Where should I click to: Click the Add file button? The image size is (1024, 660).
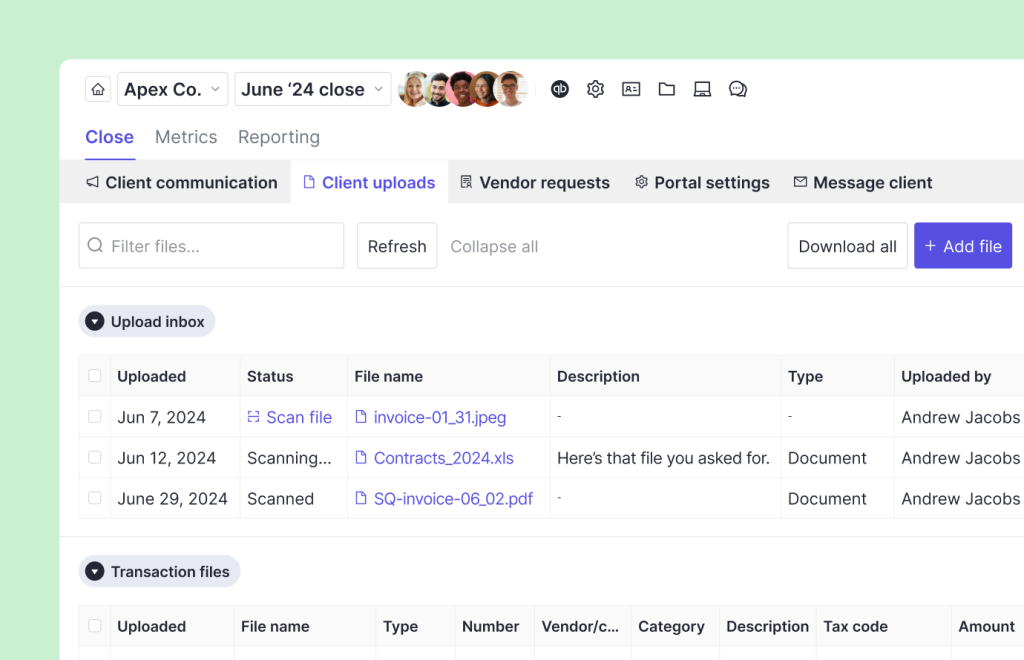click(x=962, y=245)
